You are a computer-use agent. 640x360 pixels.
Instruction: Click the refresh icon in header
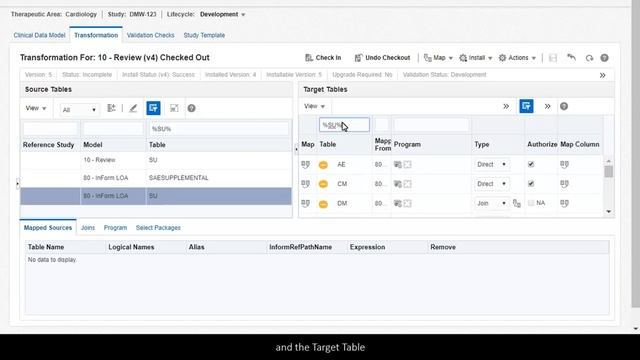[589, 58]
